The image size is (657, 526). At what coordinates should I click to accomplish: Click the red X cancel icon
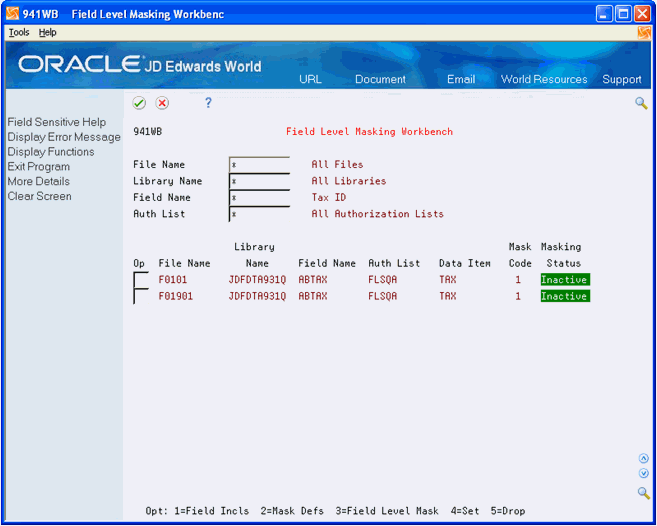[x=162, y=103]
